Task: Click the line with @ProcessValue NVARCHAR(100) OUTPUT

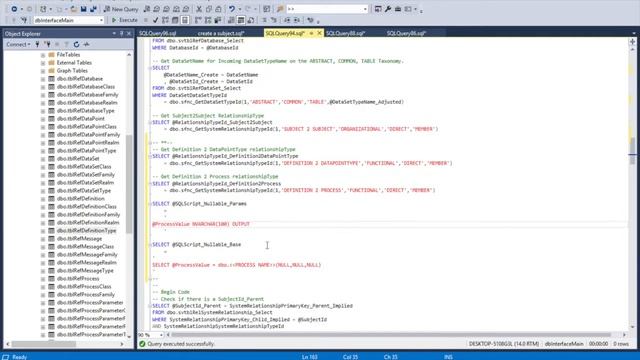Action: [x=201, y=224]
